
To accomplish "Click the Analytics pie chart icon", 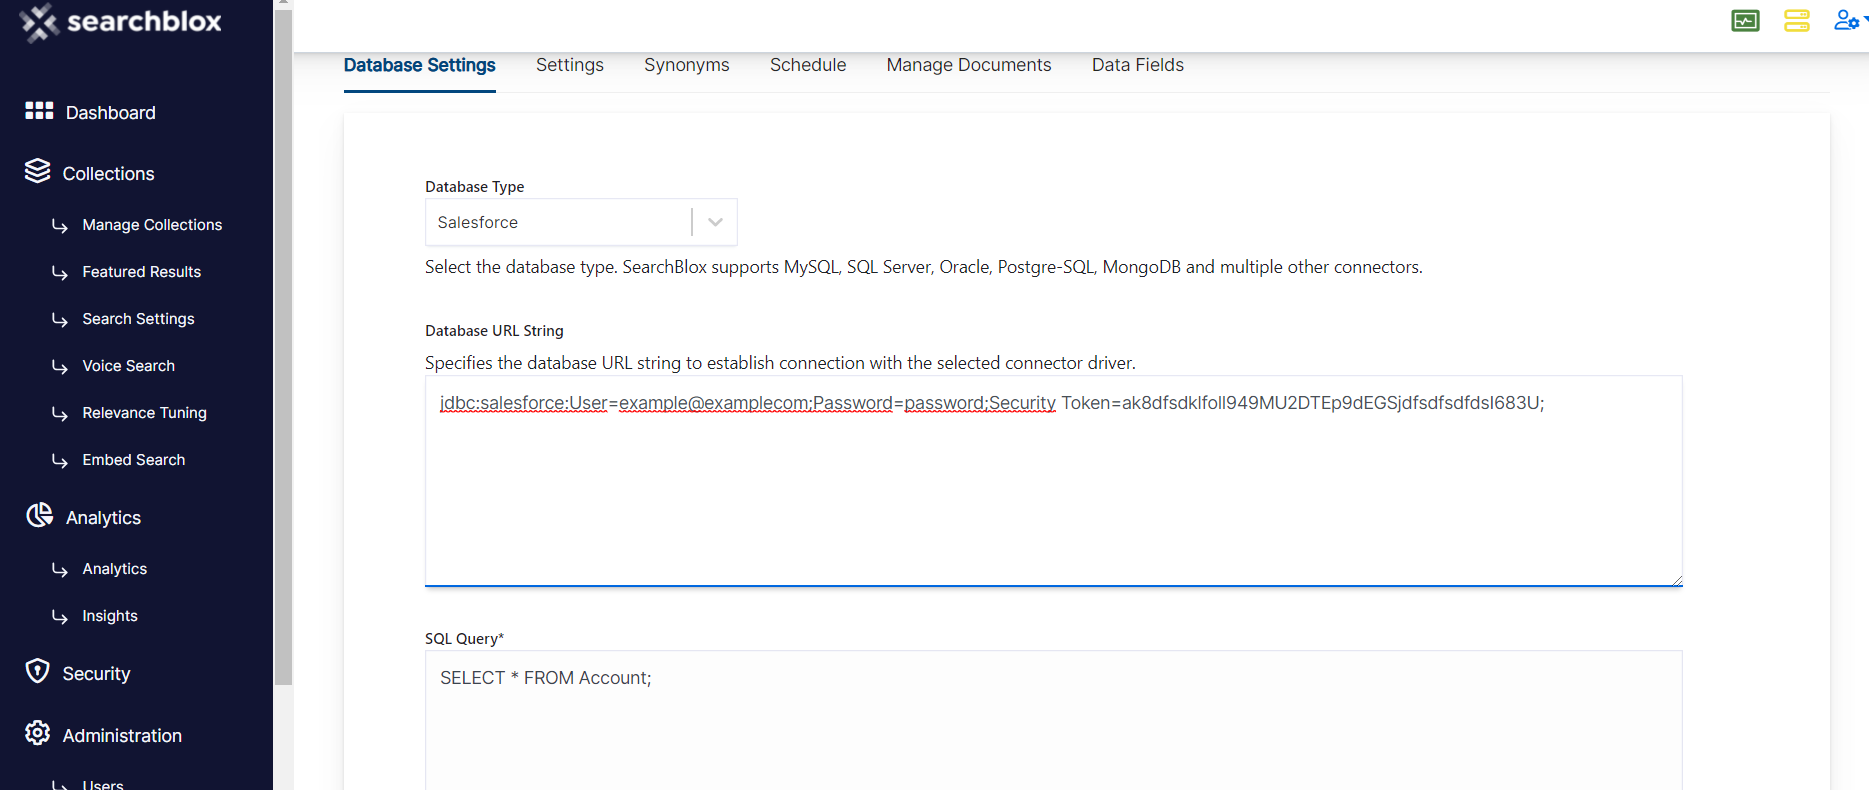I will pyautogui.click(x=39, y=515).
